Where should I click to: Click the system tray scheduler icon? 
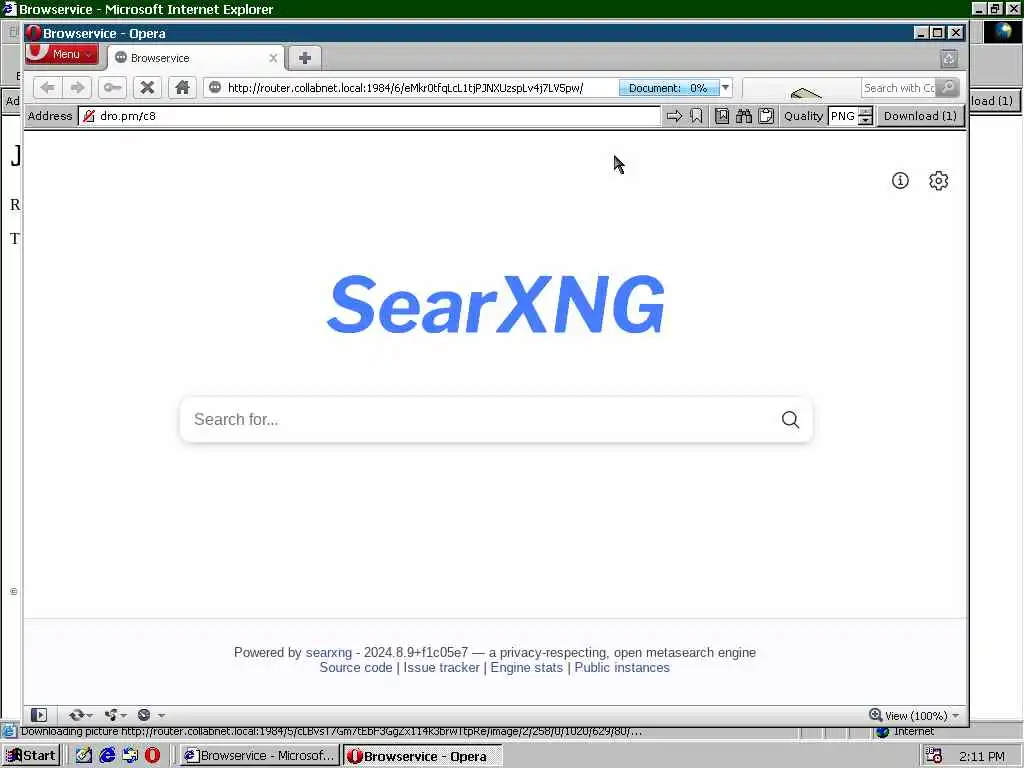click(x=934, y=756)
